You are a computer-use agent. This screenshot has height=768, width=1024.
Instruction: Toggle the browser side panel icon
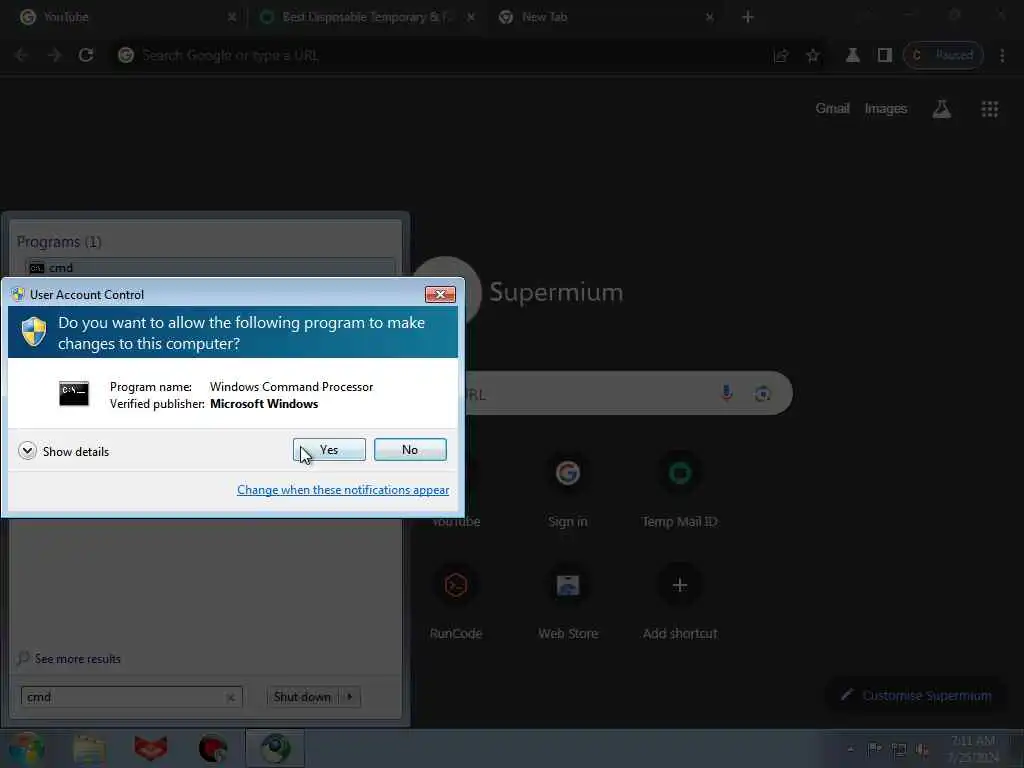click(x=884, y=56)
